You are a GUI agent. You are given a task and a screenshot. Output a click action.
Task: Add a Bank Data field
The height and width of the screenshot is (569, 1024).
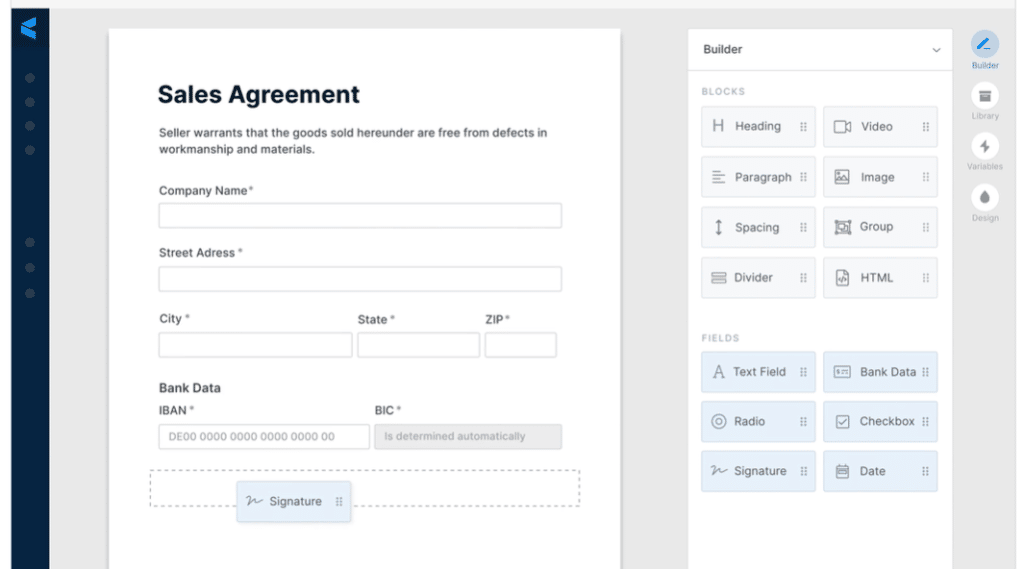pos(880,372)
